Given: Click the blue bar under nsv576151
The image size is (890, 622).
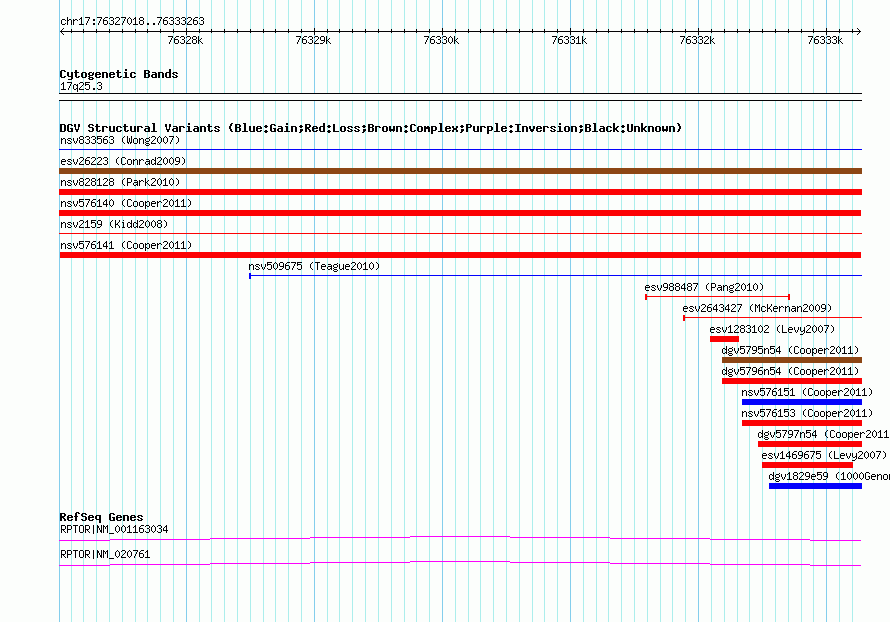Looking at the screenshot, I should click(802, 402).
